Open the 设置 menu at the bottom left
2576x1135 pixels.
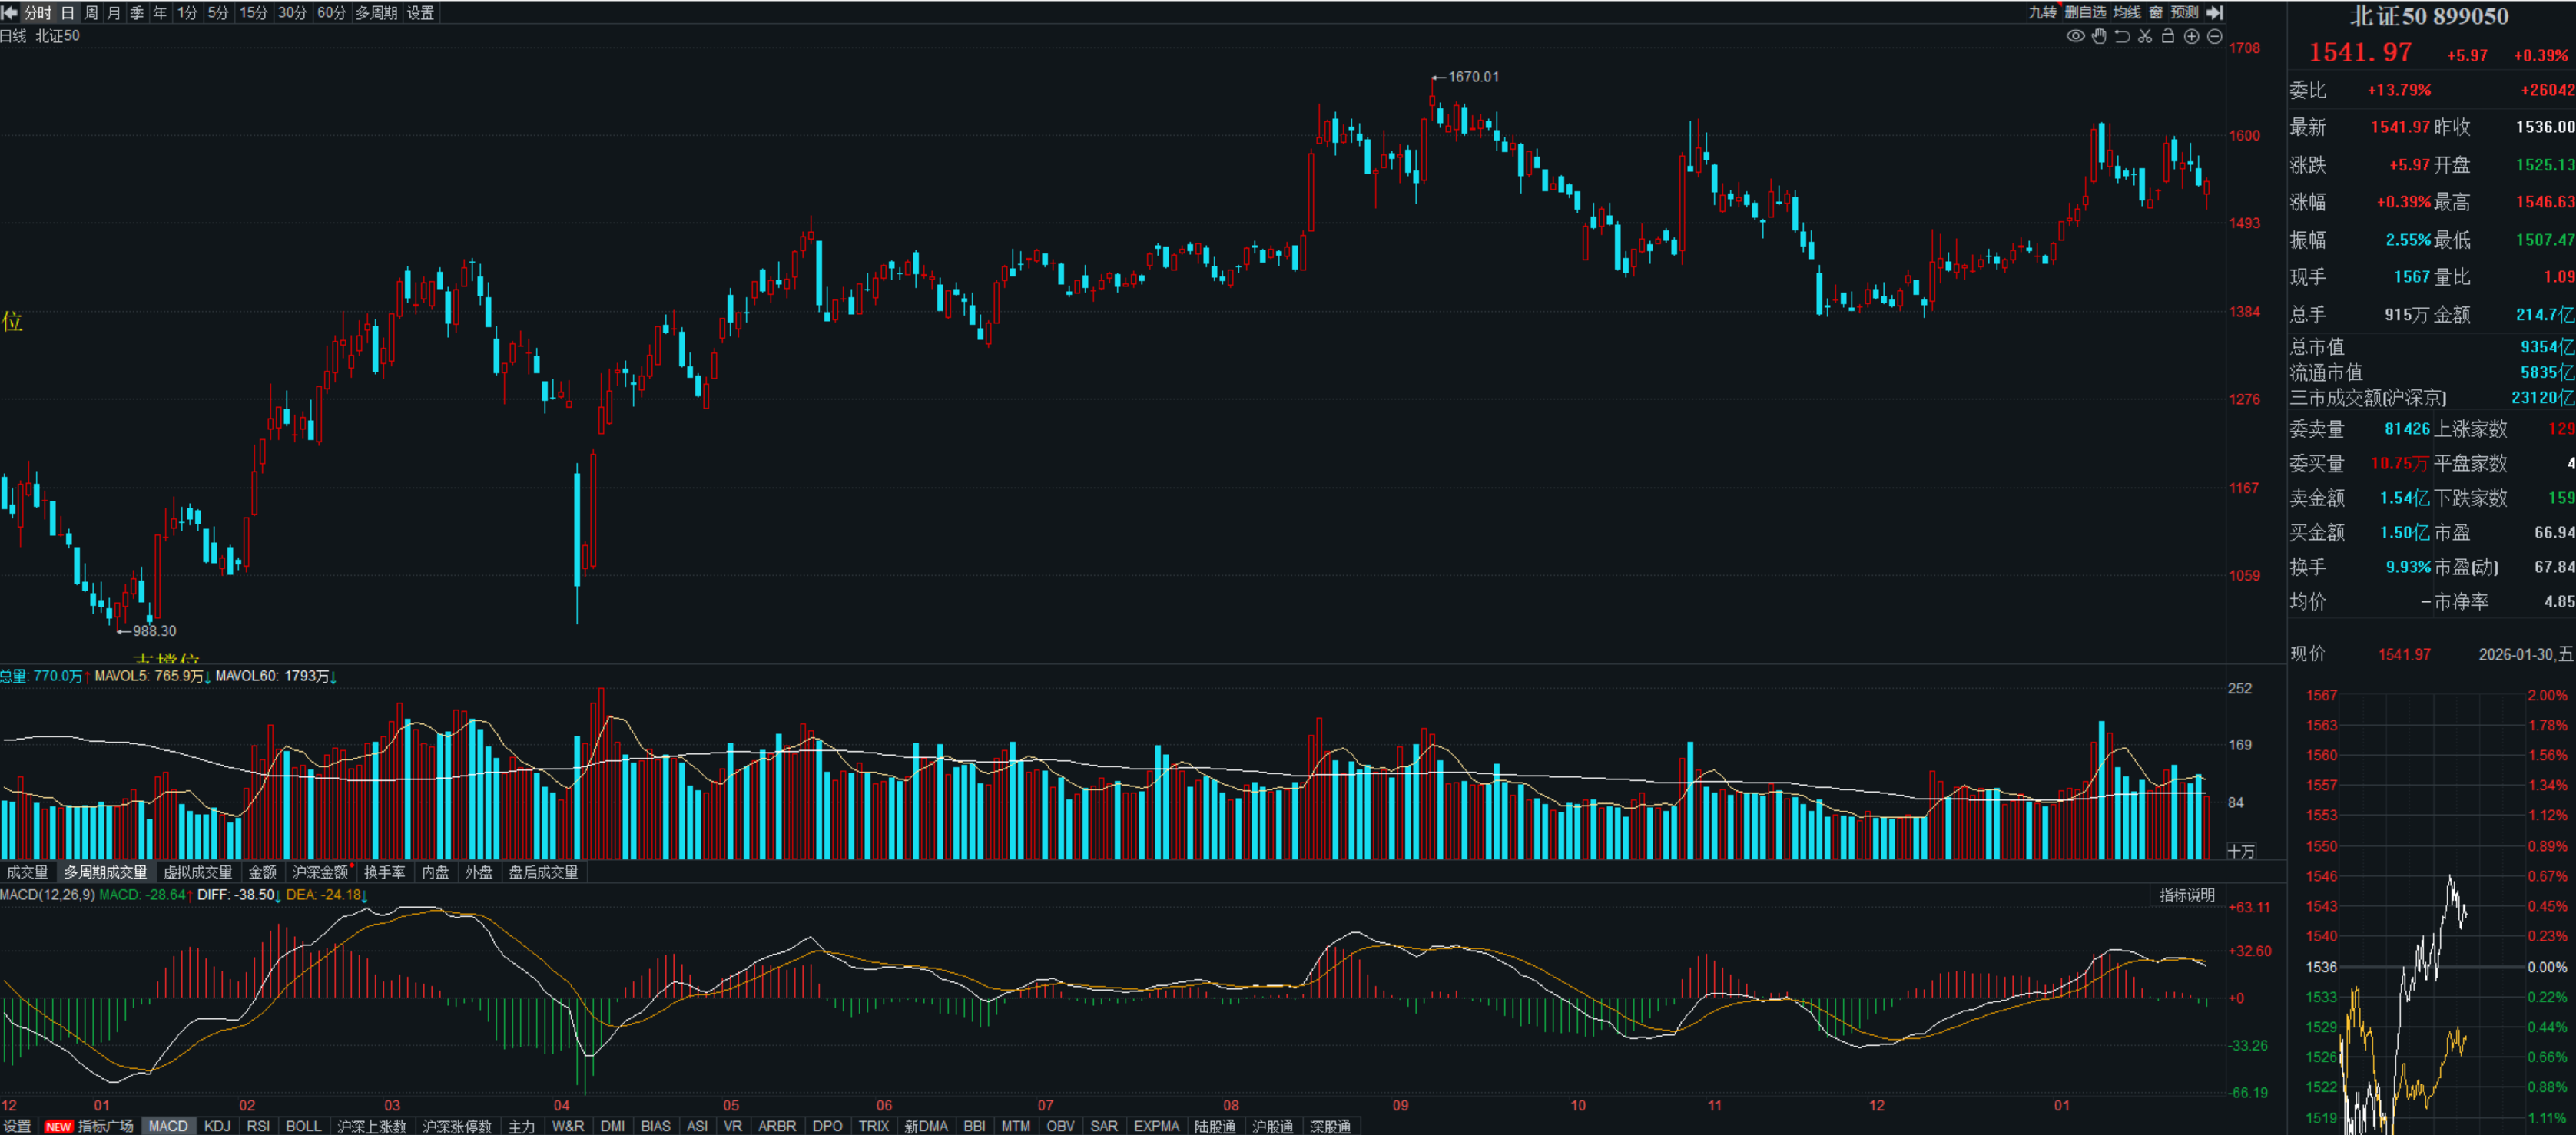point(16,1126)
